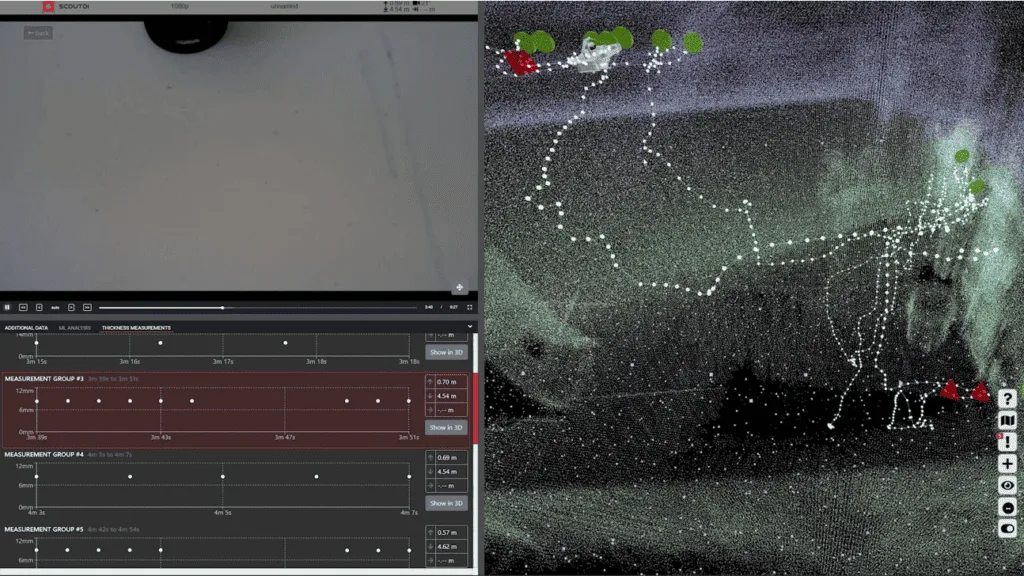Click the 4.62 m value in Group #5
Viewport: 1024px width, 576px height.
[x=447, y=547]
